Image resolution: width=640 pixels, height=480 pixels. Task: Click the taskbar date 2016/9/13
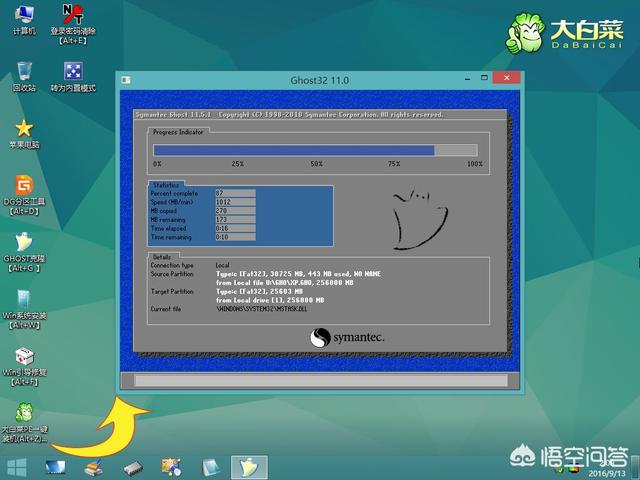coord(607,473)
